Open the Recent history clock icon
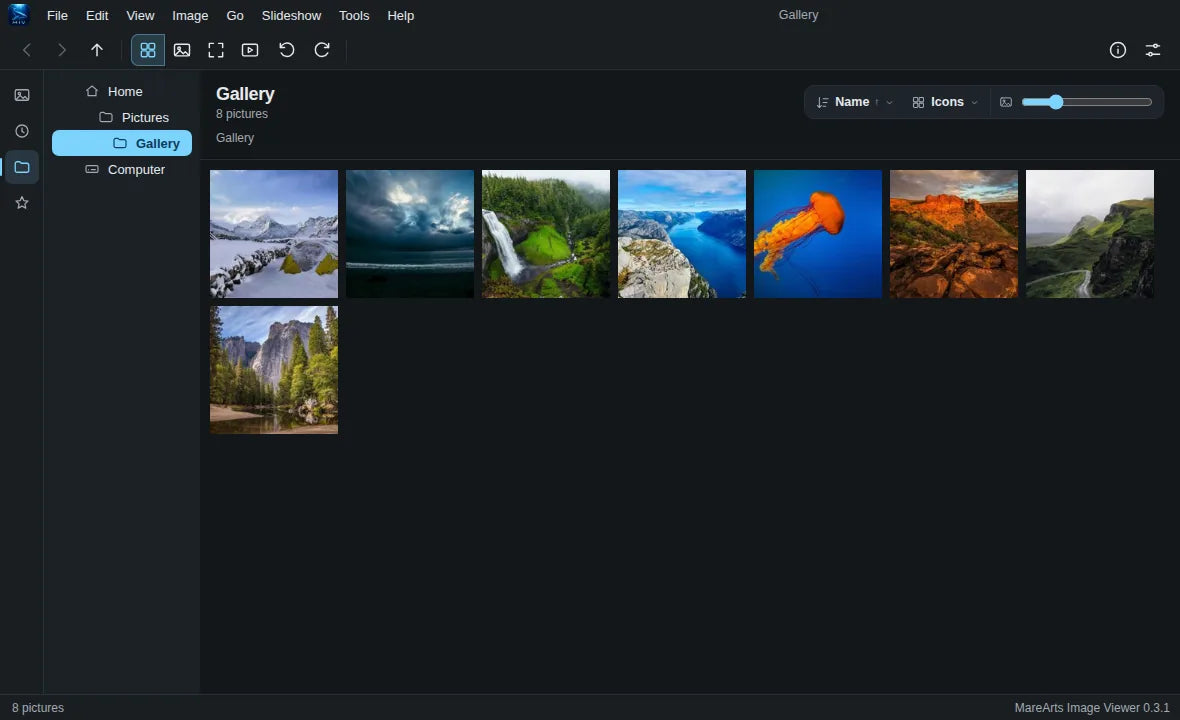The image size is (1180, 720). click(22, 131)
